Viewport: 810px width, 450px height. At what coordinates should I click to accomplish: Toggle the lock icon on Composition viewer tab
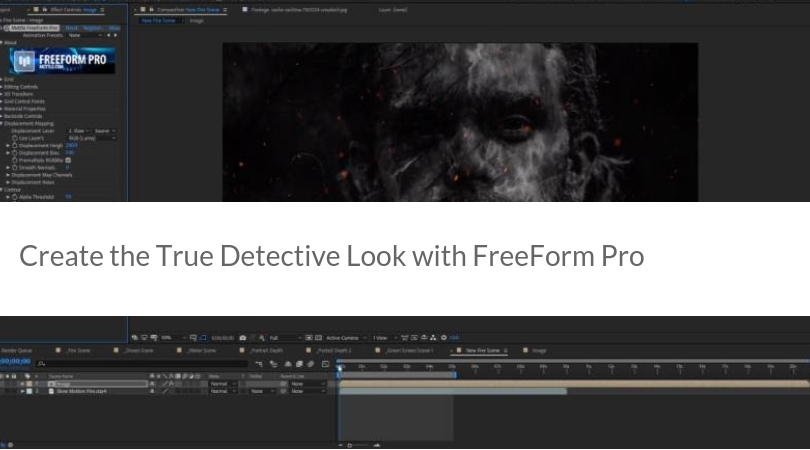pos(151,9)
